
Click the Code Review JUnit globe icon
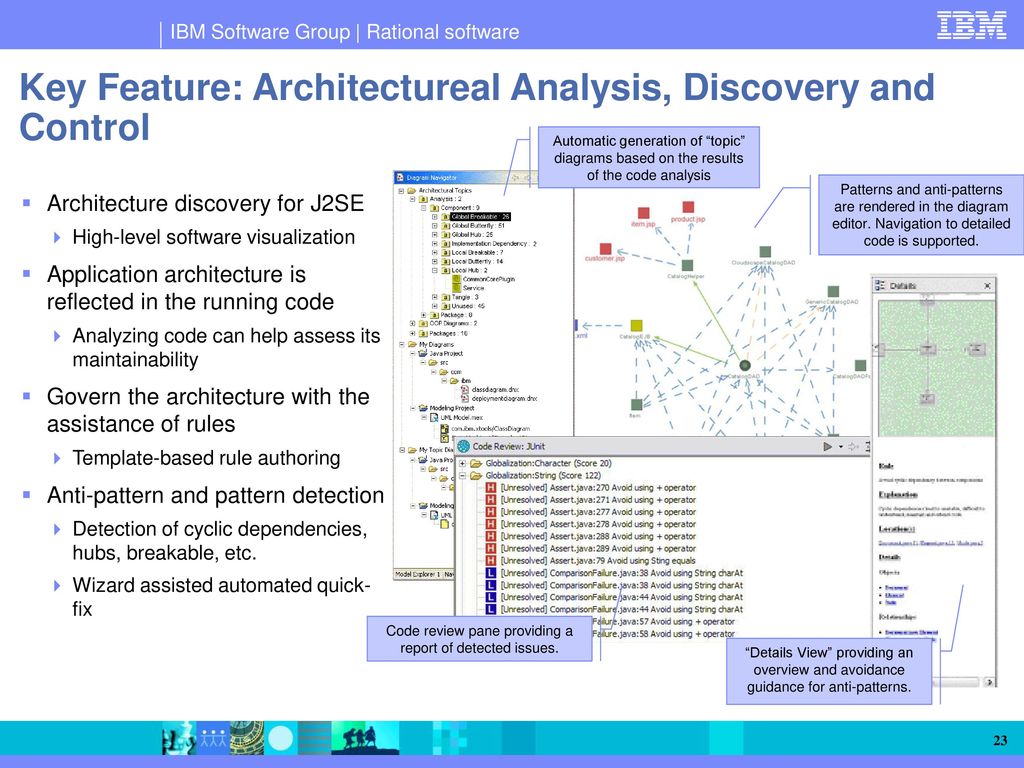click(x=464, y=447)
